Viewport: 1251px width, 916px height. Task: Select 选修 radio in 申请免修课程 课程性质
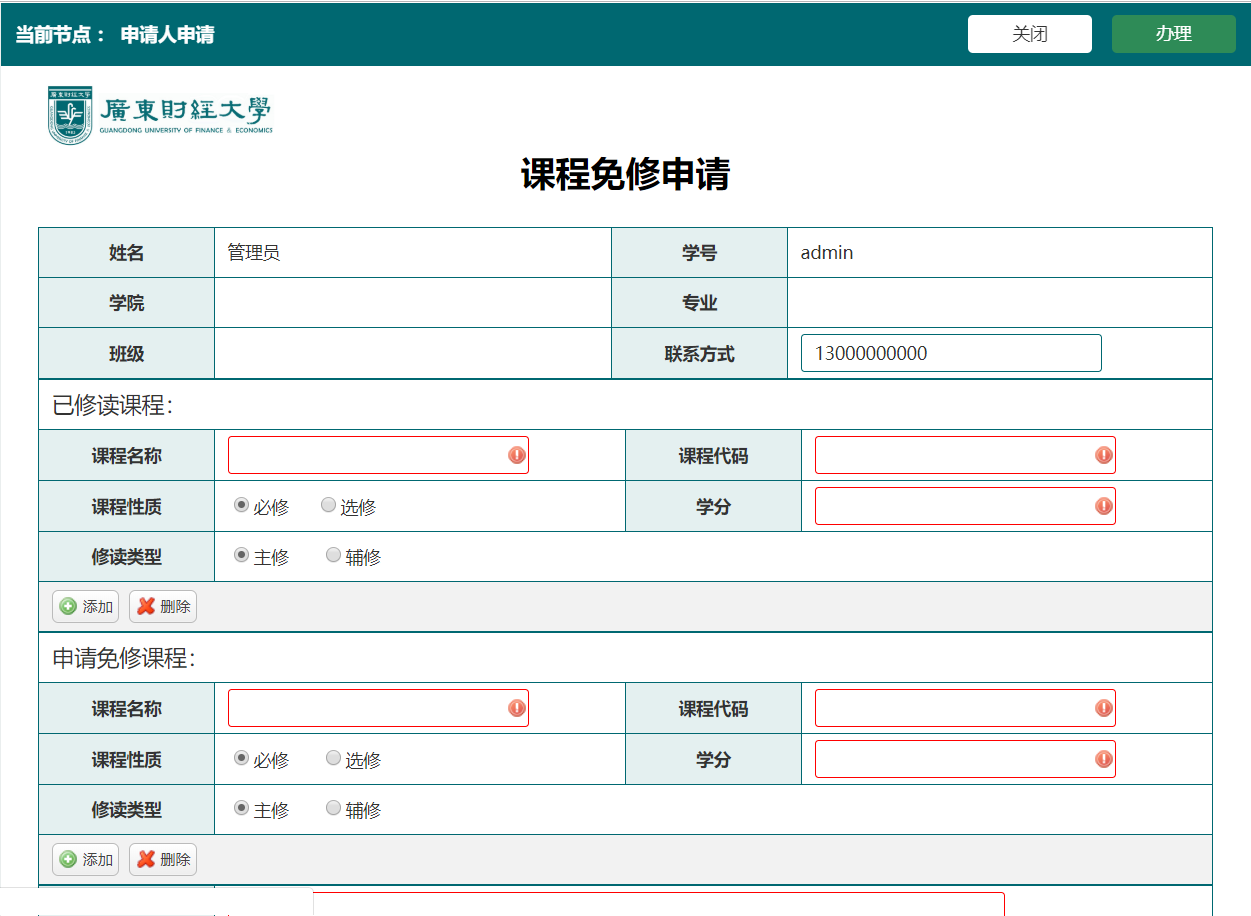(333, 758)
